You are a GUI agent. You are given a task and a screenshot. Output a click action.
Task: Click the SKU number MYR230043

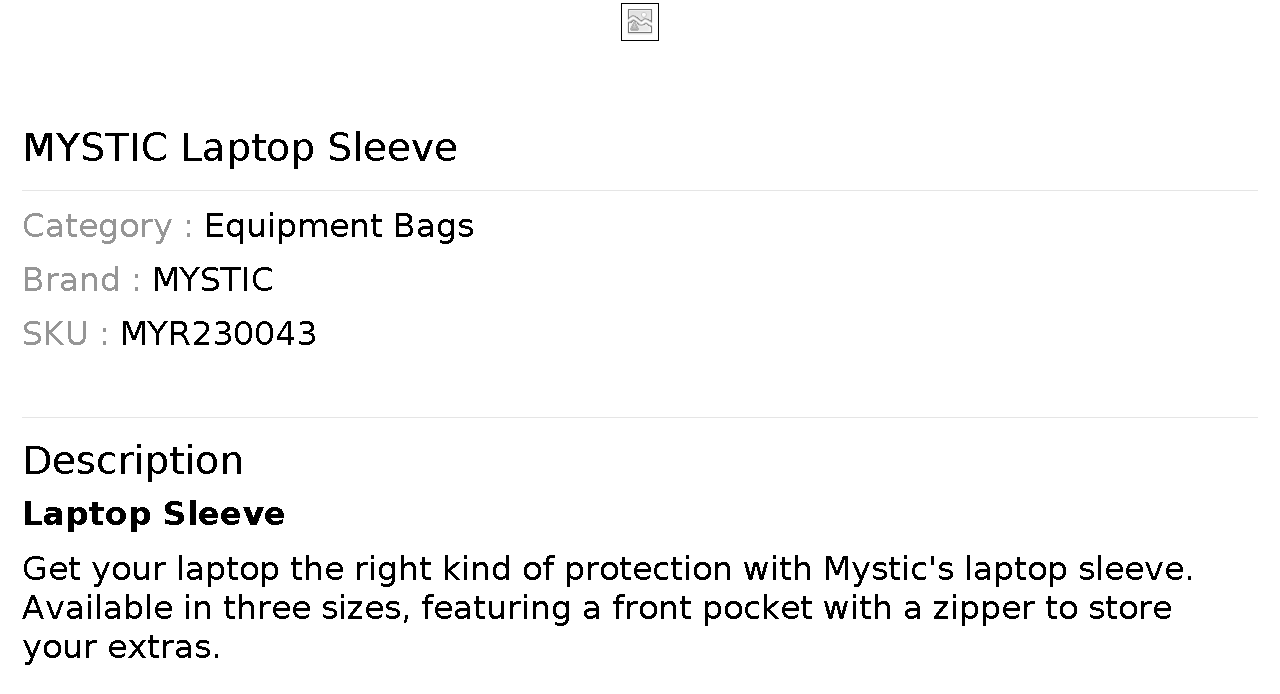(218, 334)
